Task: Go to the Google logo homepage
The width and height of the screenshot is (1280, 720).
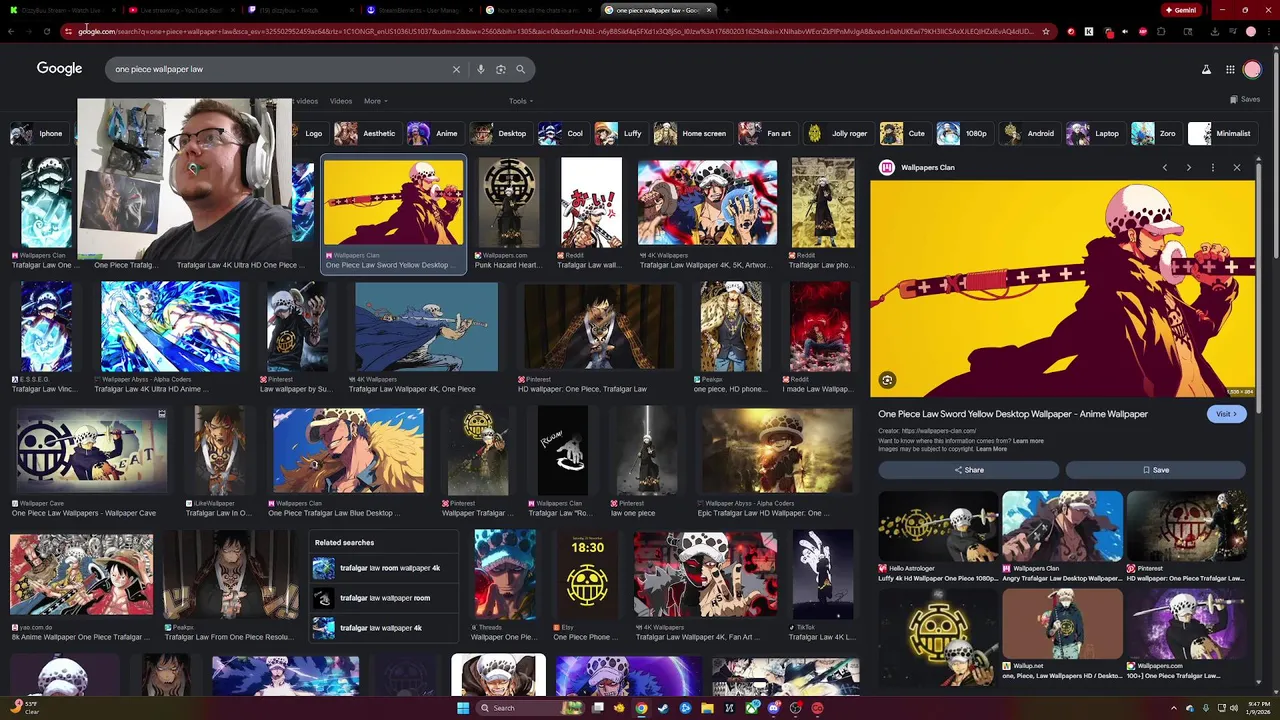Action: (59, 68)
